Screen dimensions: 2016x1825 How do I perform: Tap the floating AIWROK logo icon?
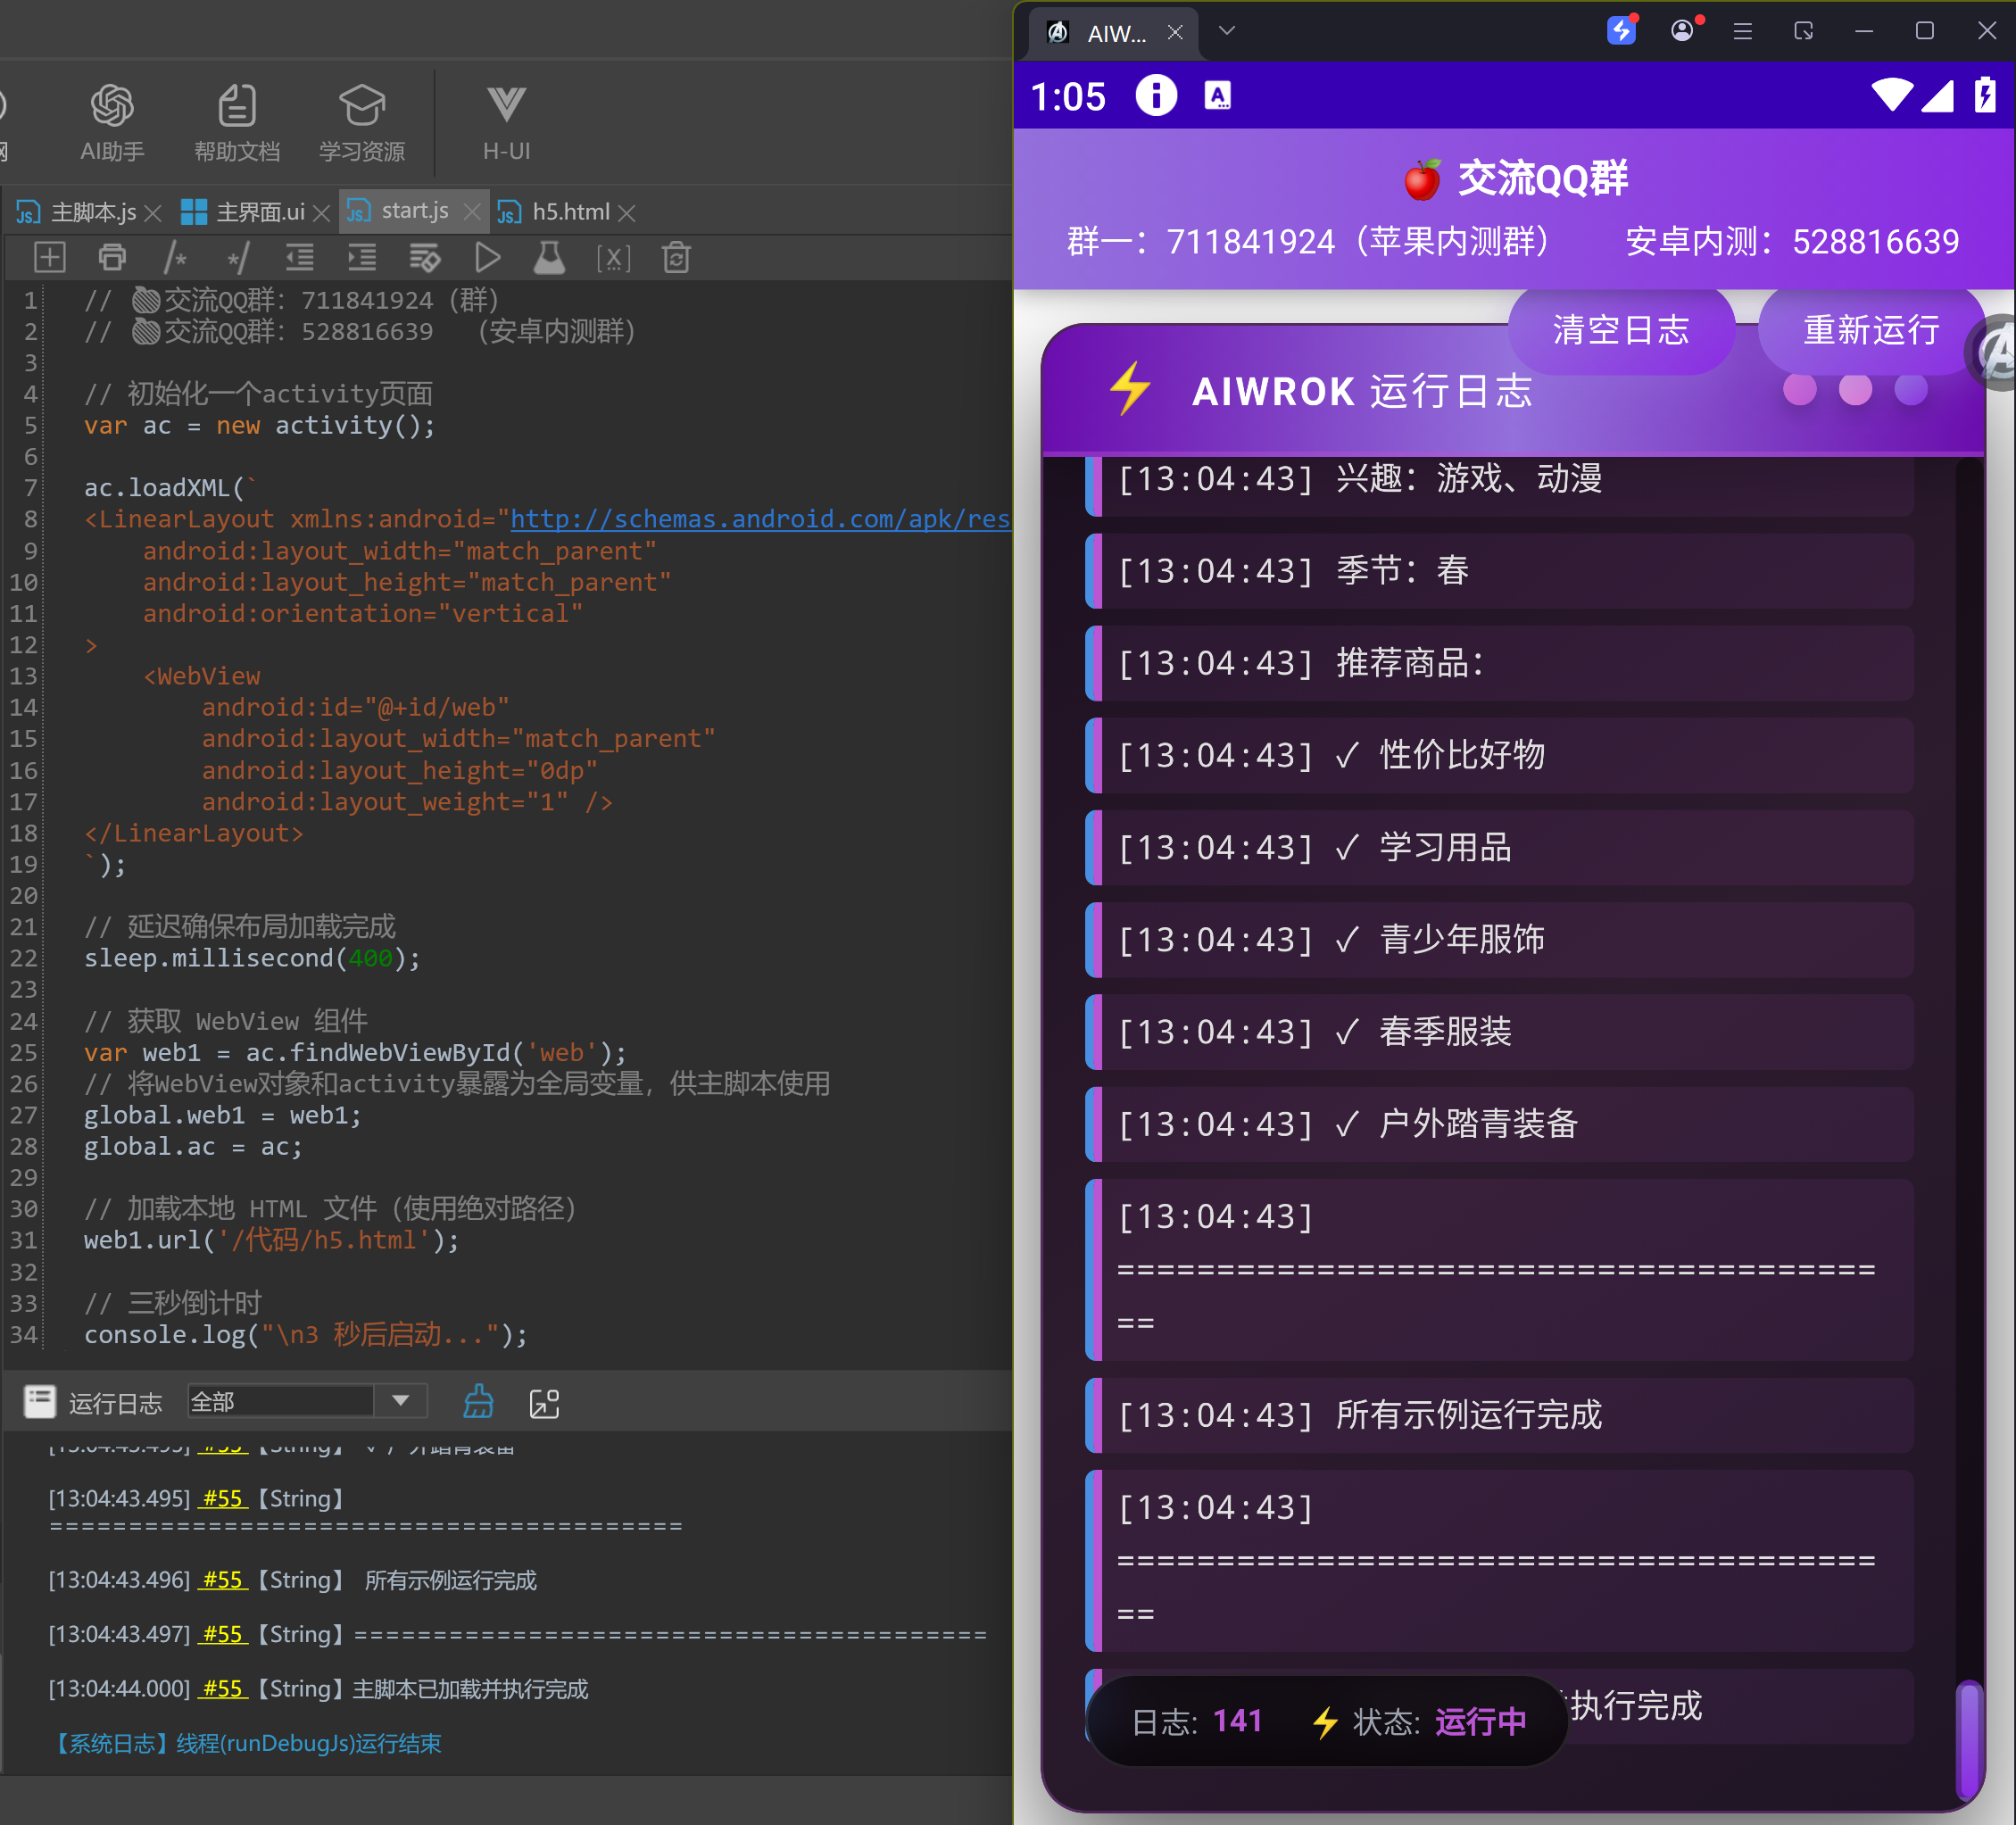click(x=1995, y=352)
